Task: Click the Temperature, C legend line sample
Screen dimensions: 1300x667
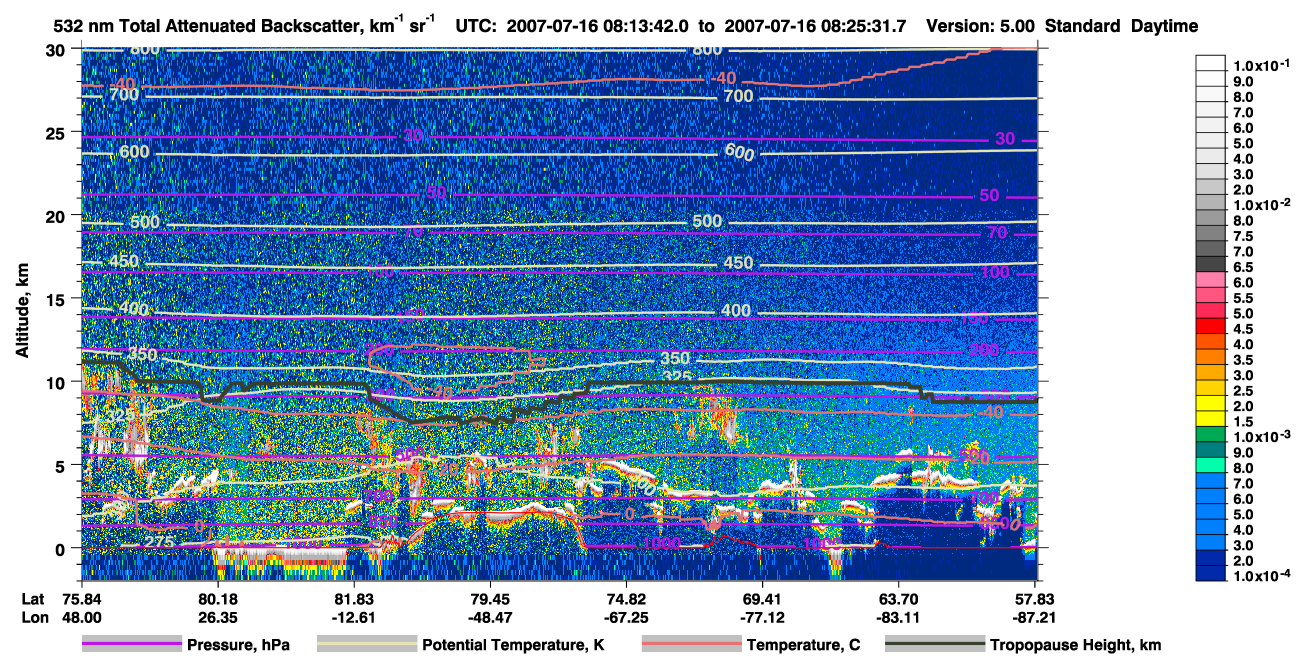Action: click(x=691, y=645)
